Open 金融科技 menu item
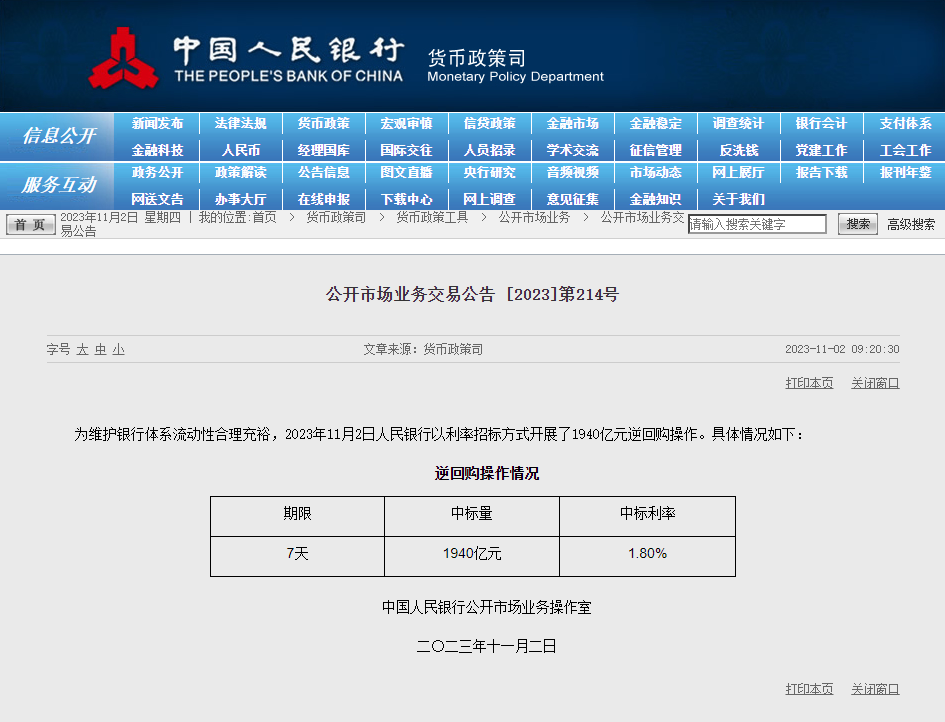Screen dimensions: 945x722 (157, 150)
